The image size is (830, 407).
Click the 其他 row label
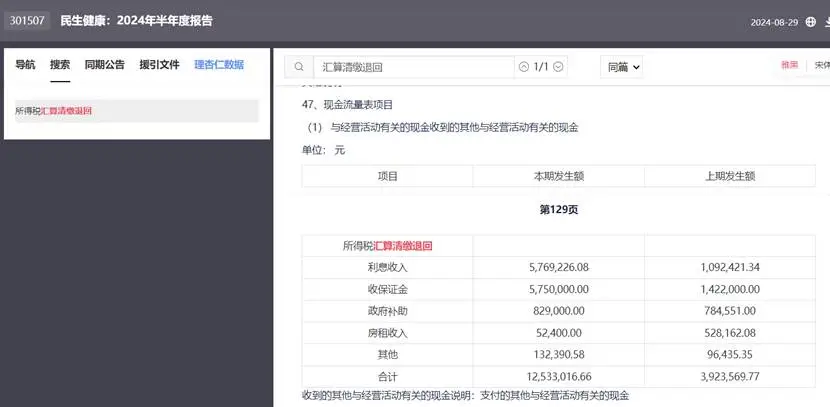[387, 355]
